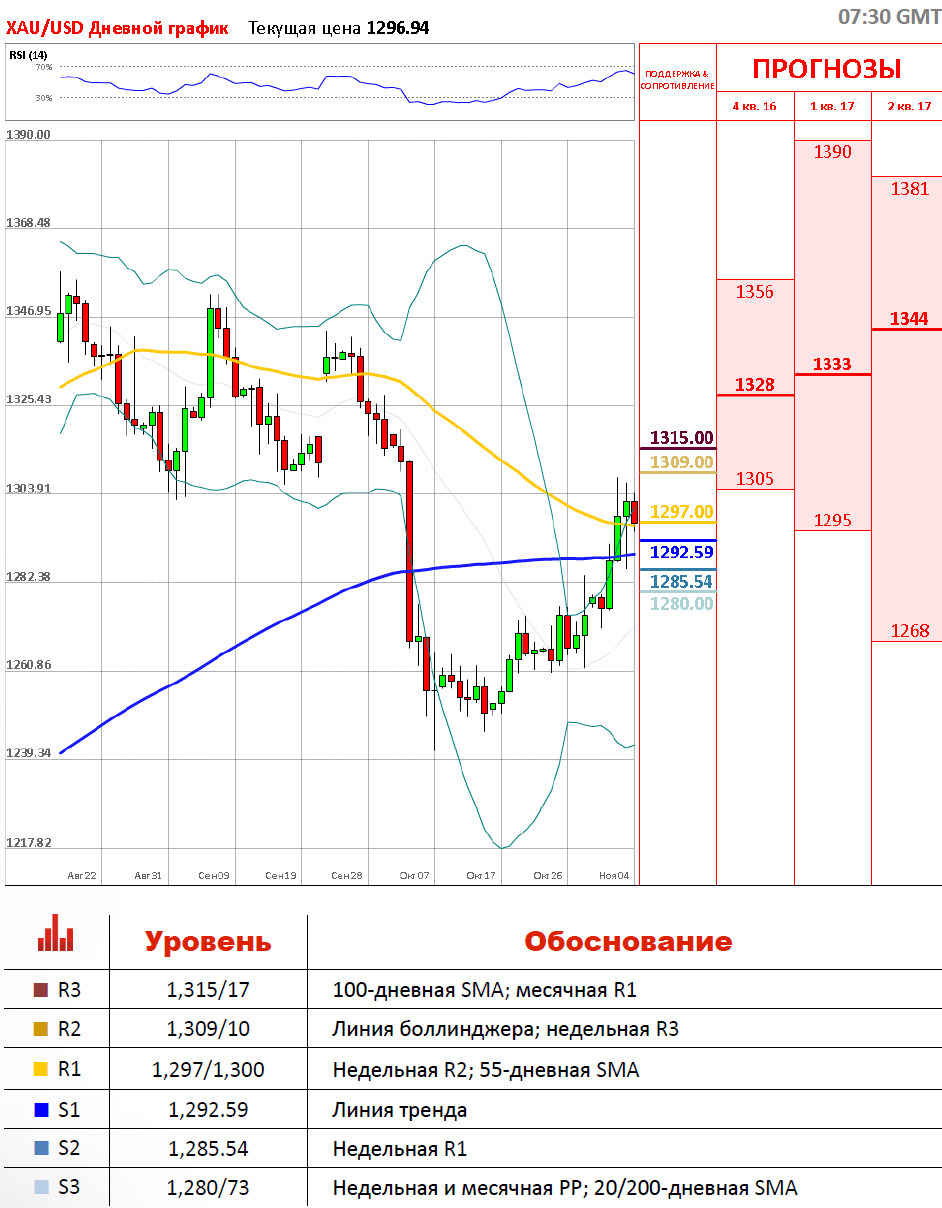
Task: Click the R3 dark red color square
Action: point(41,990)
